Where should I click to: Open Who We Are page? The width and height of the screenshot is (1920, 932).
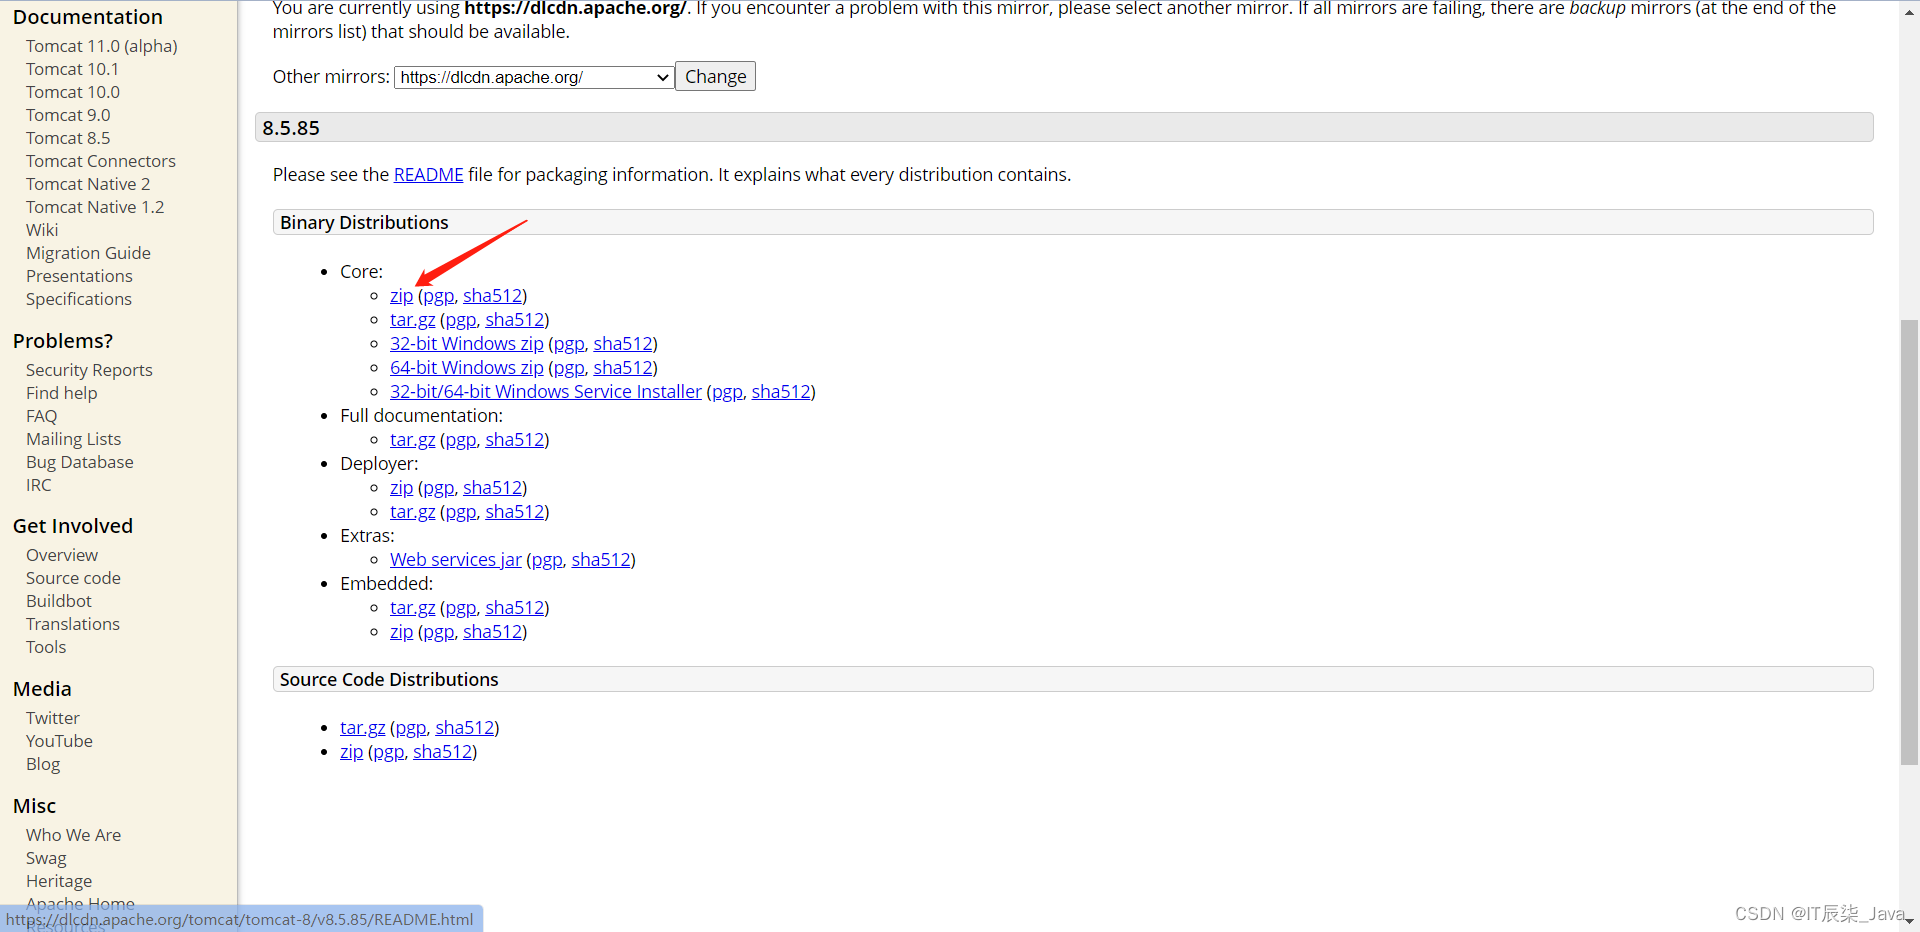coord(73,835)
